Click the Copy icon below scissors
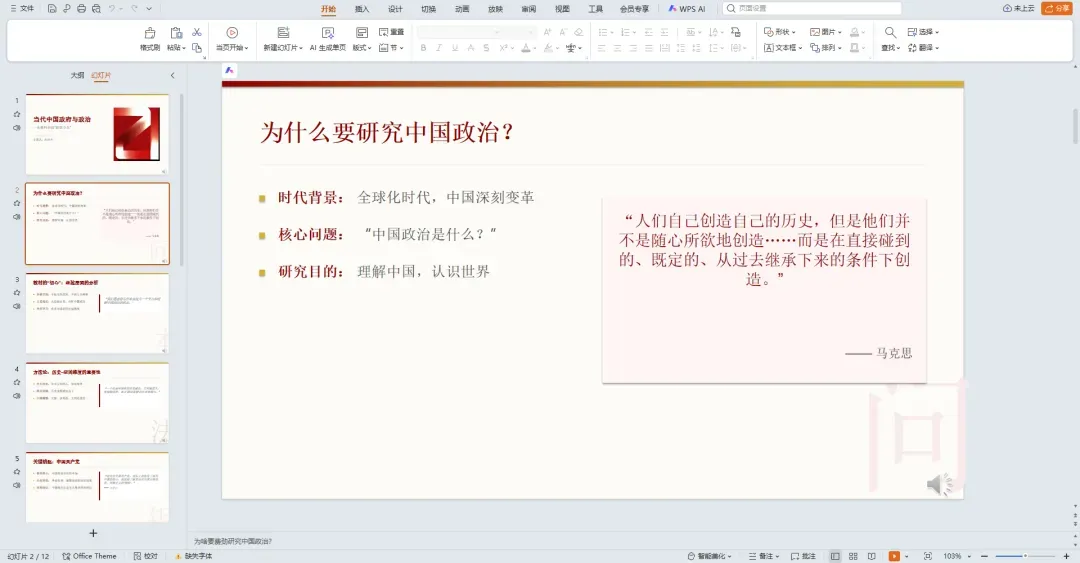 197,48
